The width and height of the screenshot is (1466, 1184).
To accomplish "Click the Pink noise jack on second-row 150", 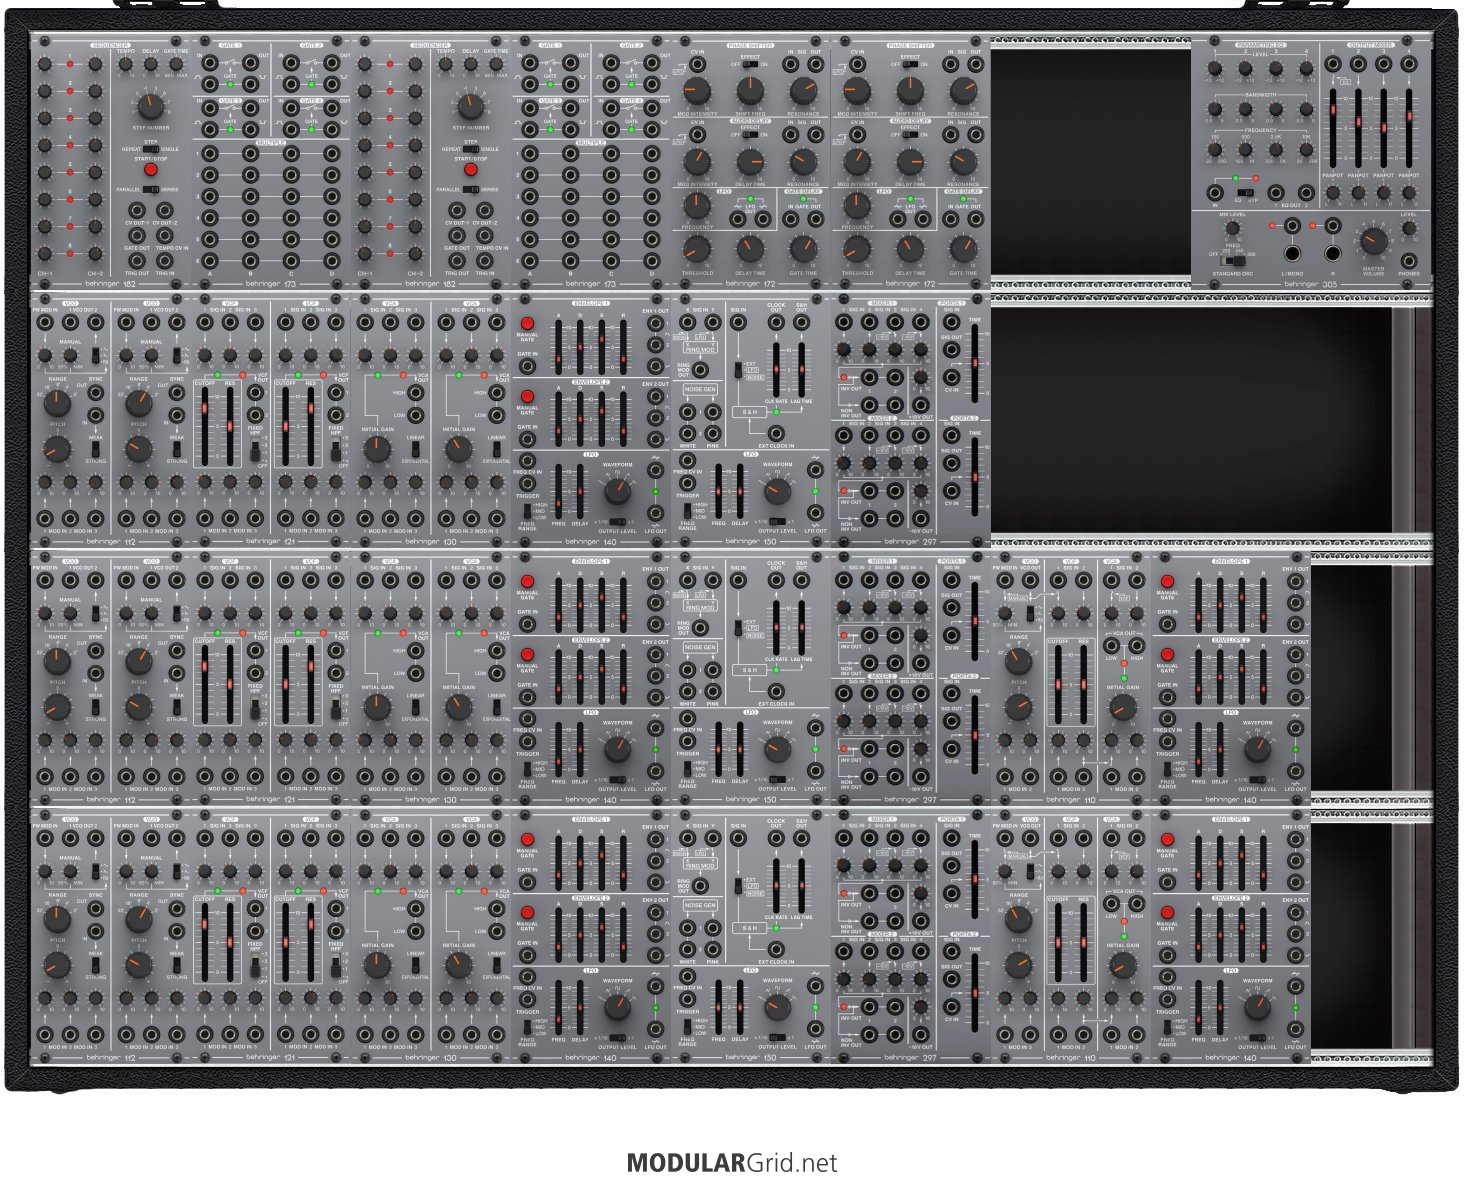I will [x=713, y=433].
